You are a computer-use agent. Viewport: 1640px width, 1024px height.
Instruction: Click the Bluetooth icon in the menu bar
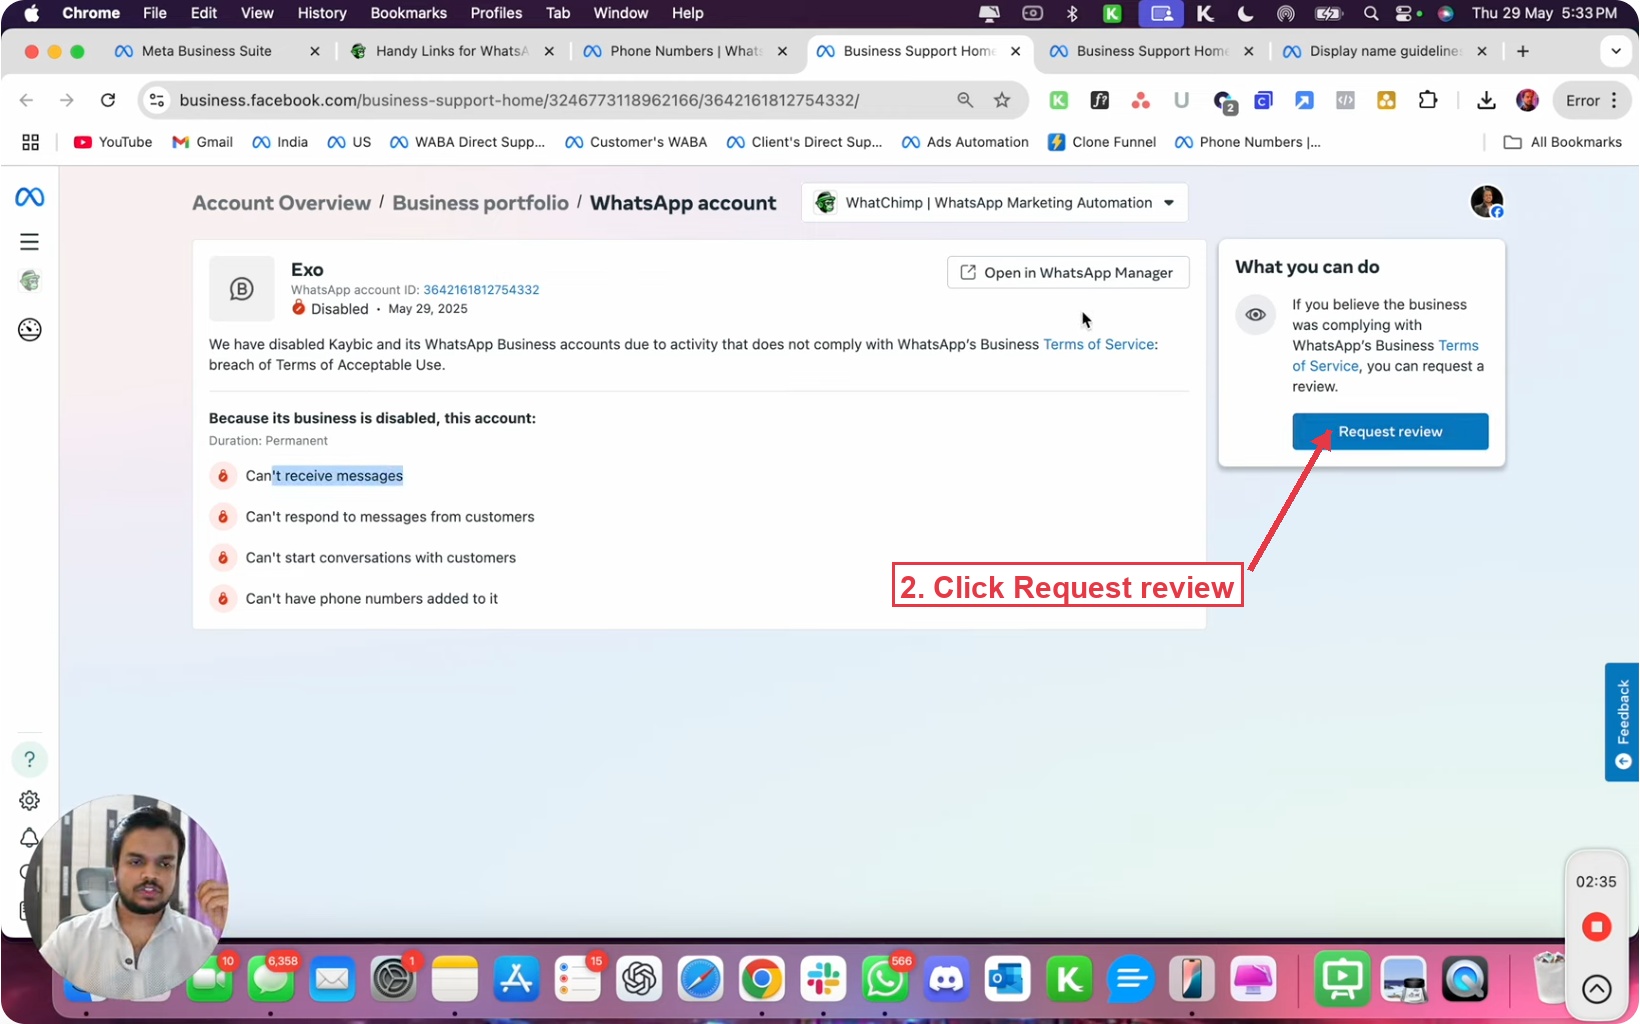point(1072,13)
